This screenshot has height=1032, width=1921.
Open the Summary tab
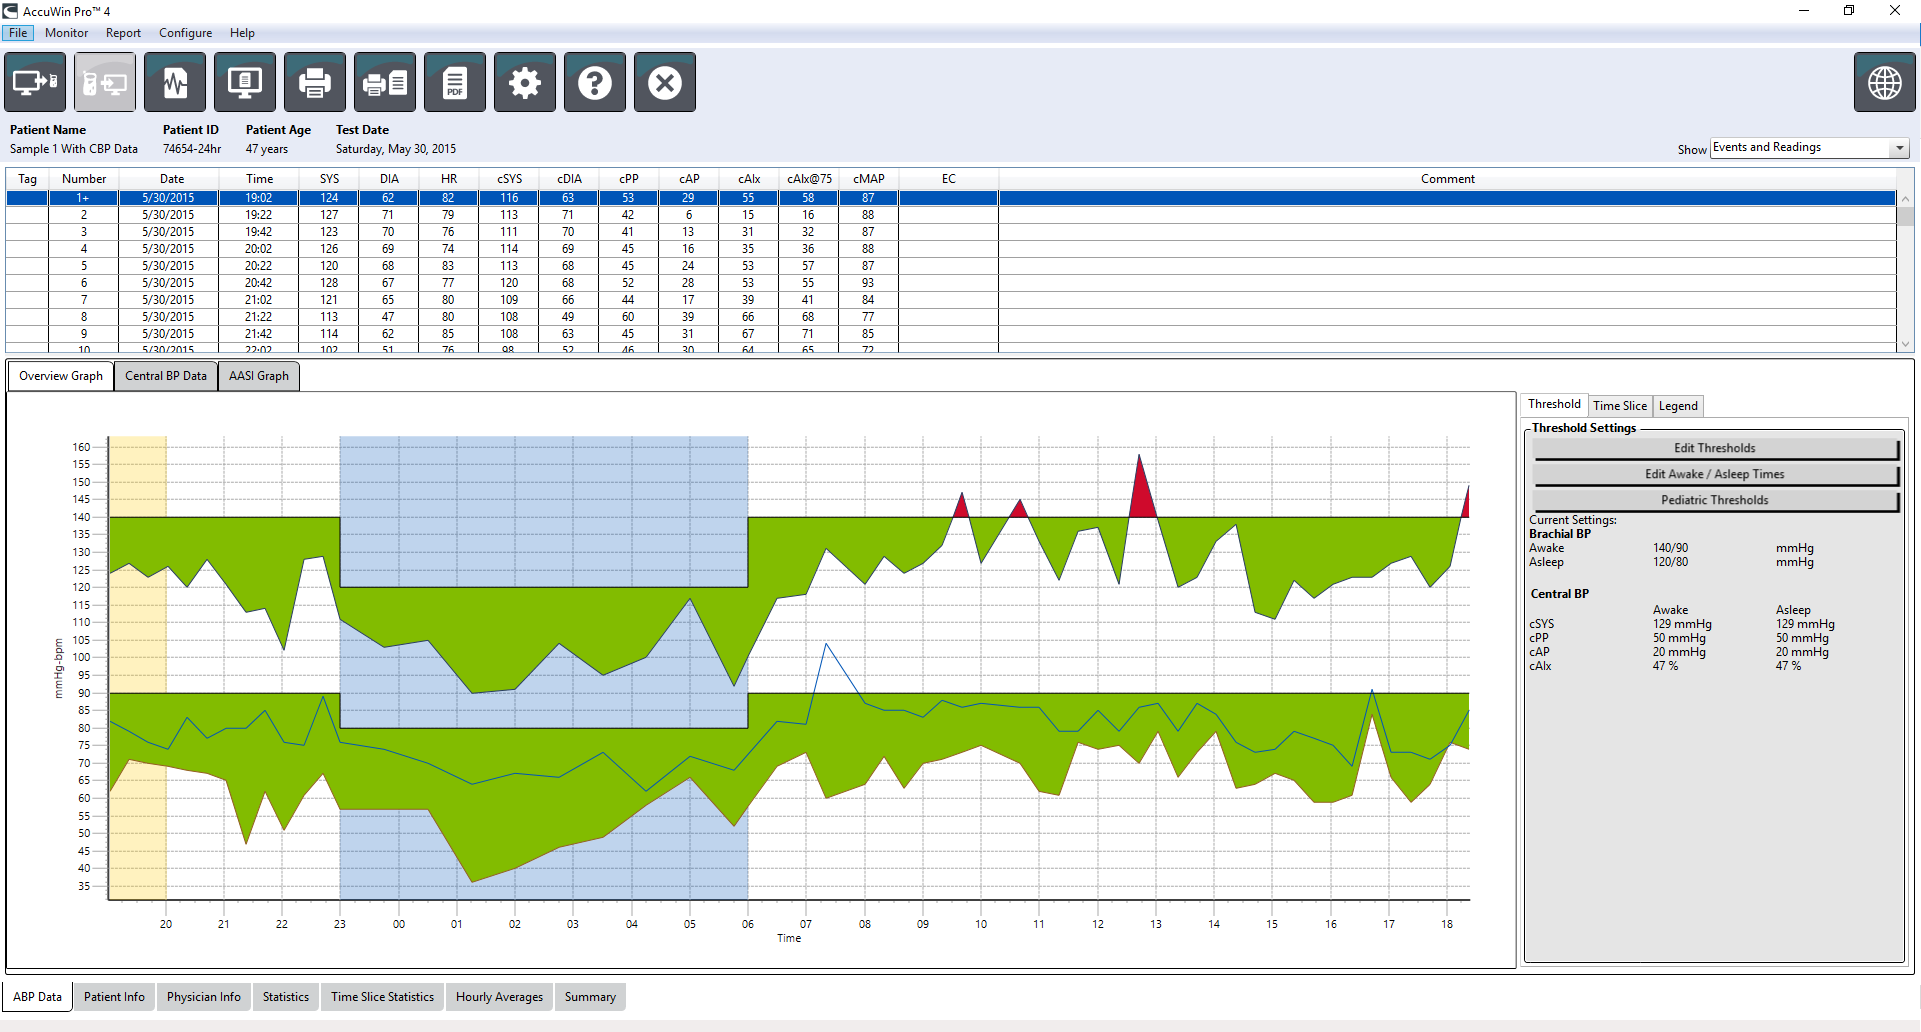[x=590, y=997]
